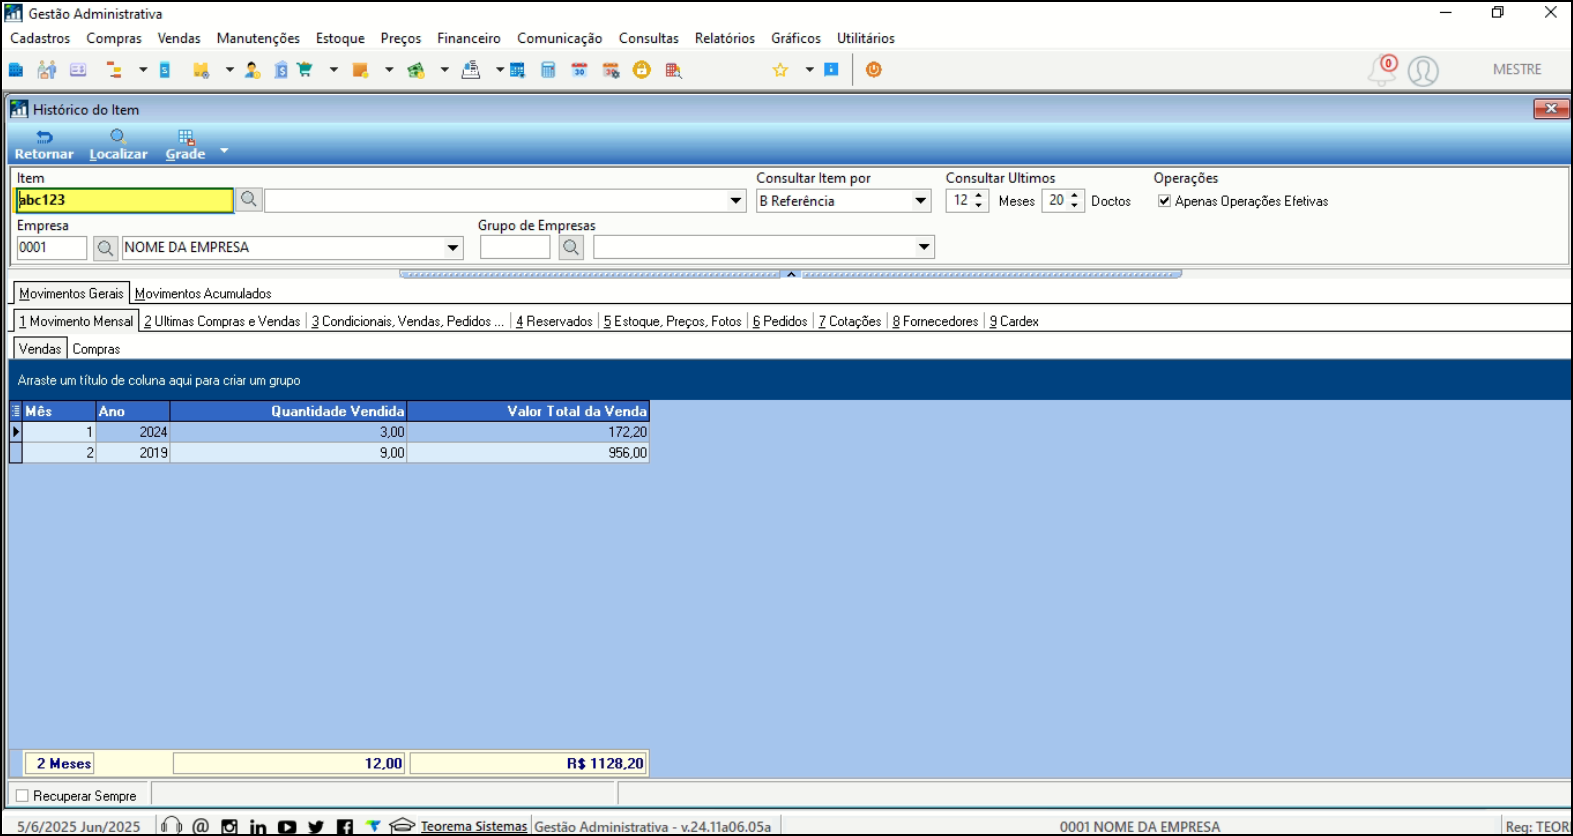The height and width of the screenshot is (836, 1573).
Task: Click the YouTube icon in status bar
Action: pos(287,827)
